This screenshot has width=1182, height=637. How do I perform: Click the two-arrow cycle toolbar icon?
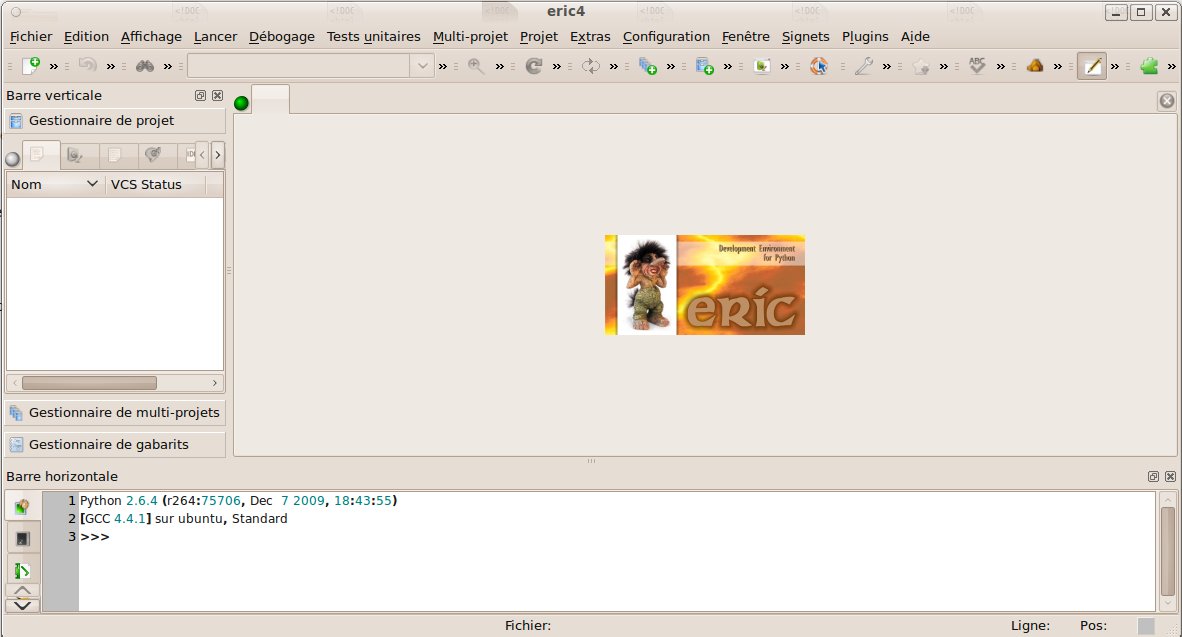coord(590,66)
